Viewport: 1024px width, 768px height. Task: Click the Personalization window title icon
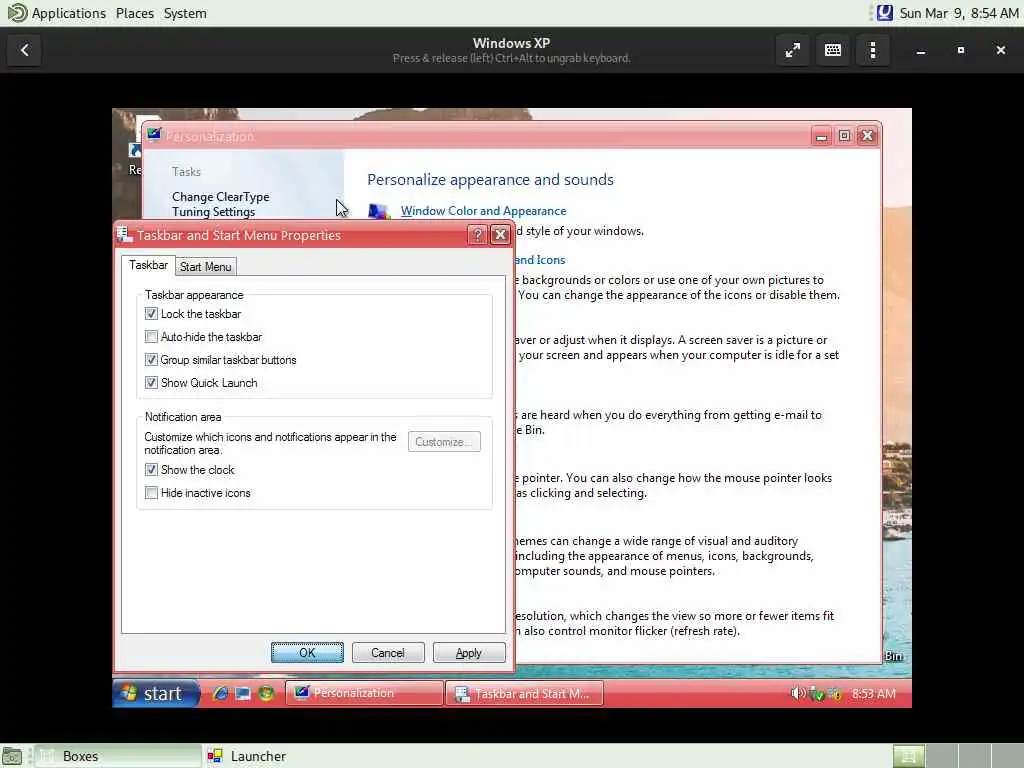[154, 135]
